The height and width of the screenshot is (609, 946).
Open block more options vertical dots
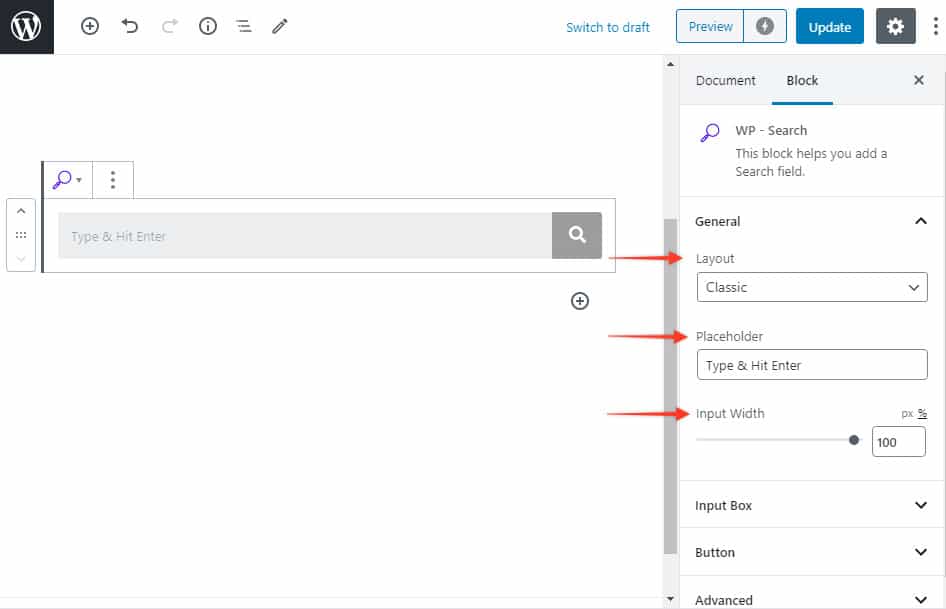[113, 180]
